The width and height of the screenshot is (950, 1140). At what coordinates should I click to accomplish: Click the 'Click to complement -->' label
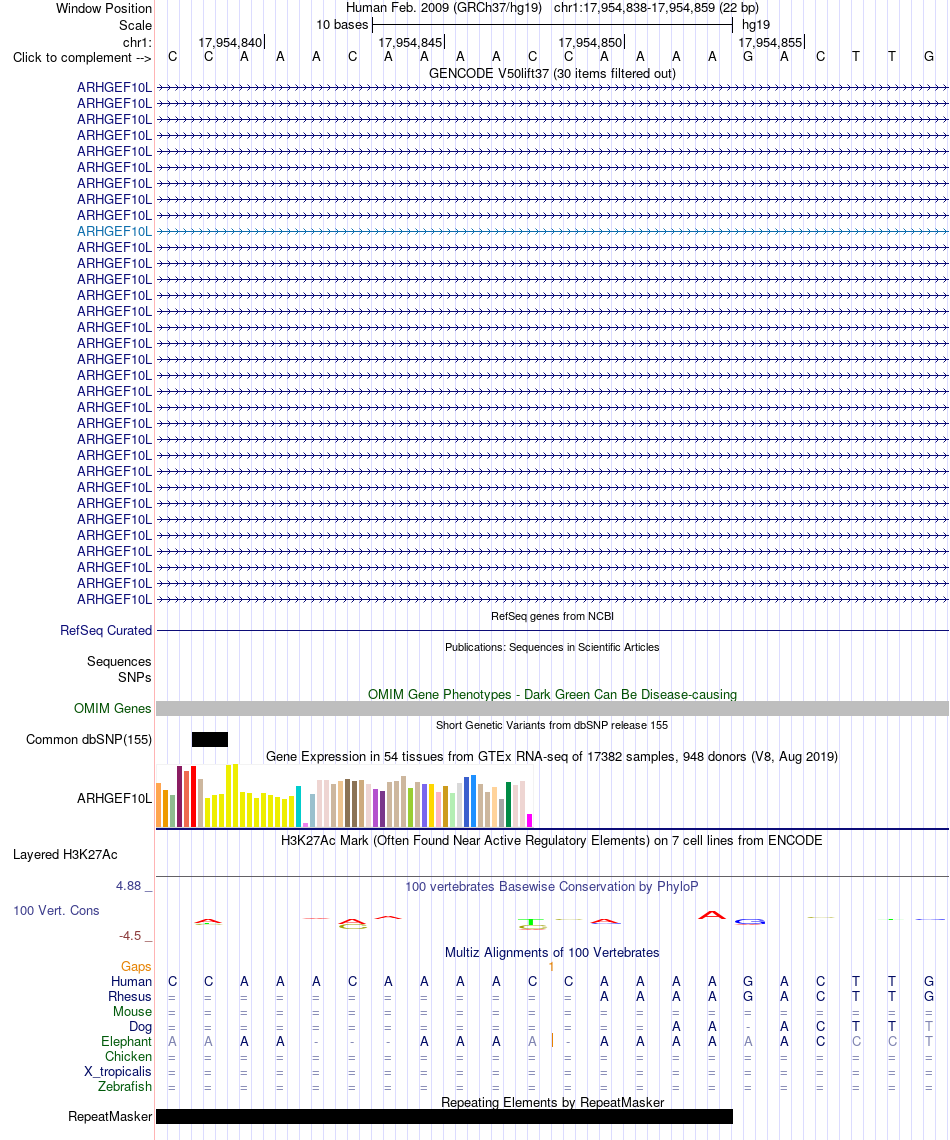[82, 57]
